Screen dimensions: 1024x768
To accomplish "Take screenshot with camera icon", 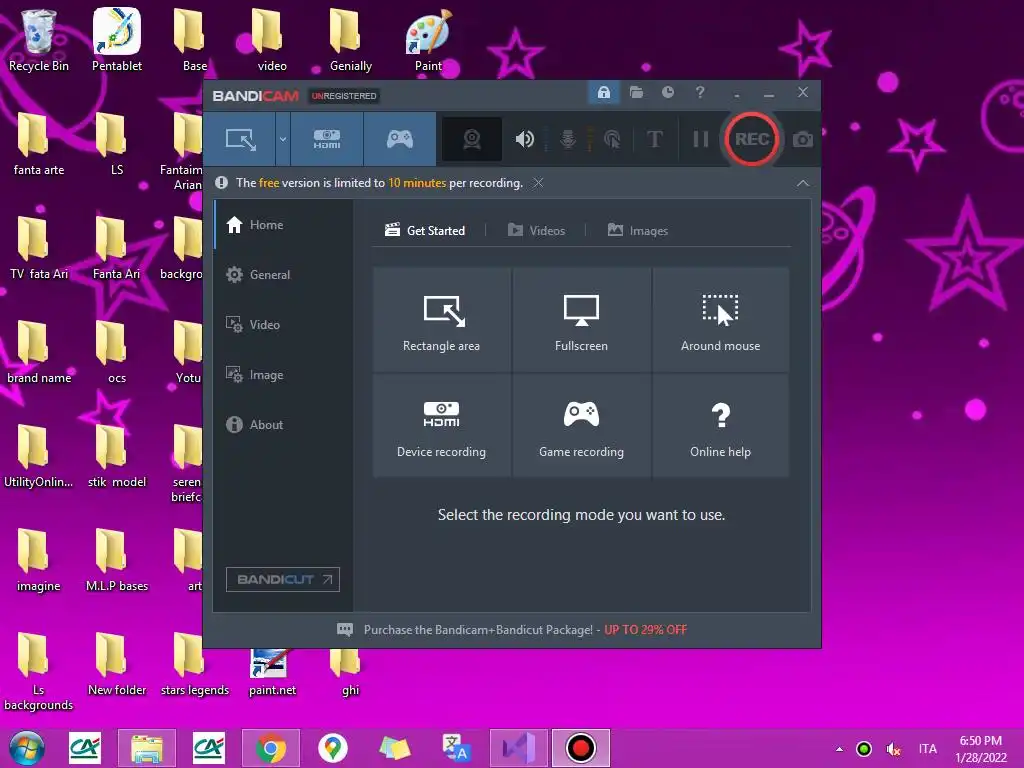I will pos(803,139).
